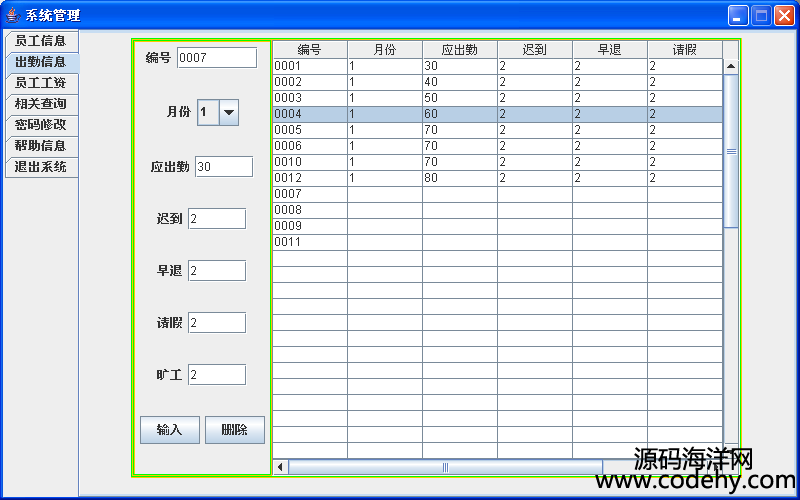This screenshot has width=800, height=500.
Task: Select table row 0010
Action: (497, 162)
